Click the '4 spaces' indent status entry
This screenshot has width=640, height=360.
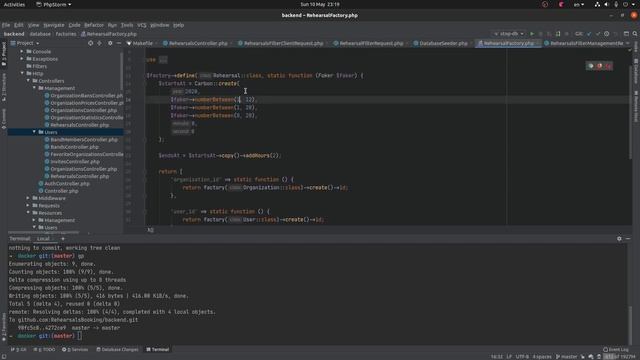click(x=542, y=357)
